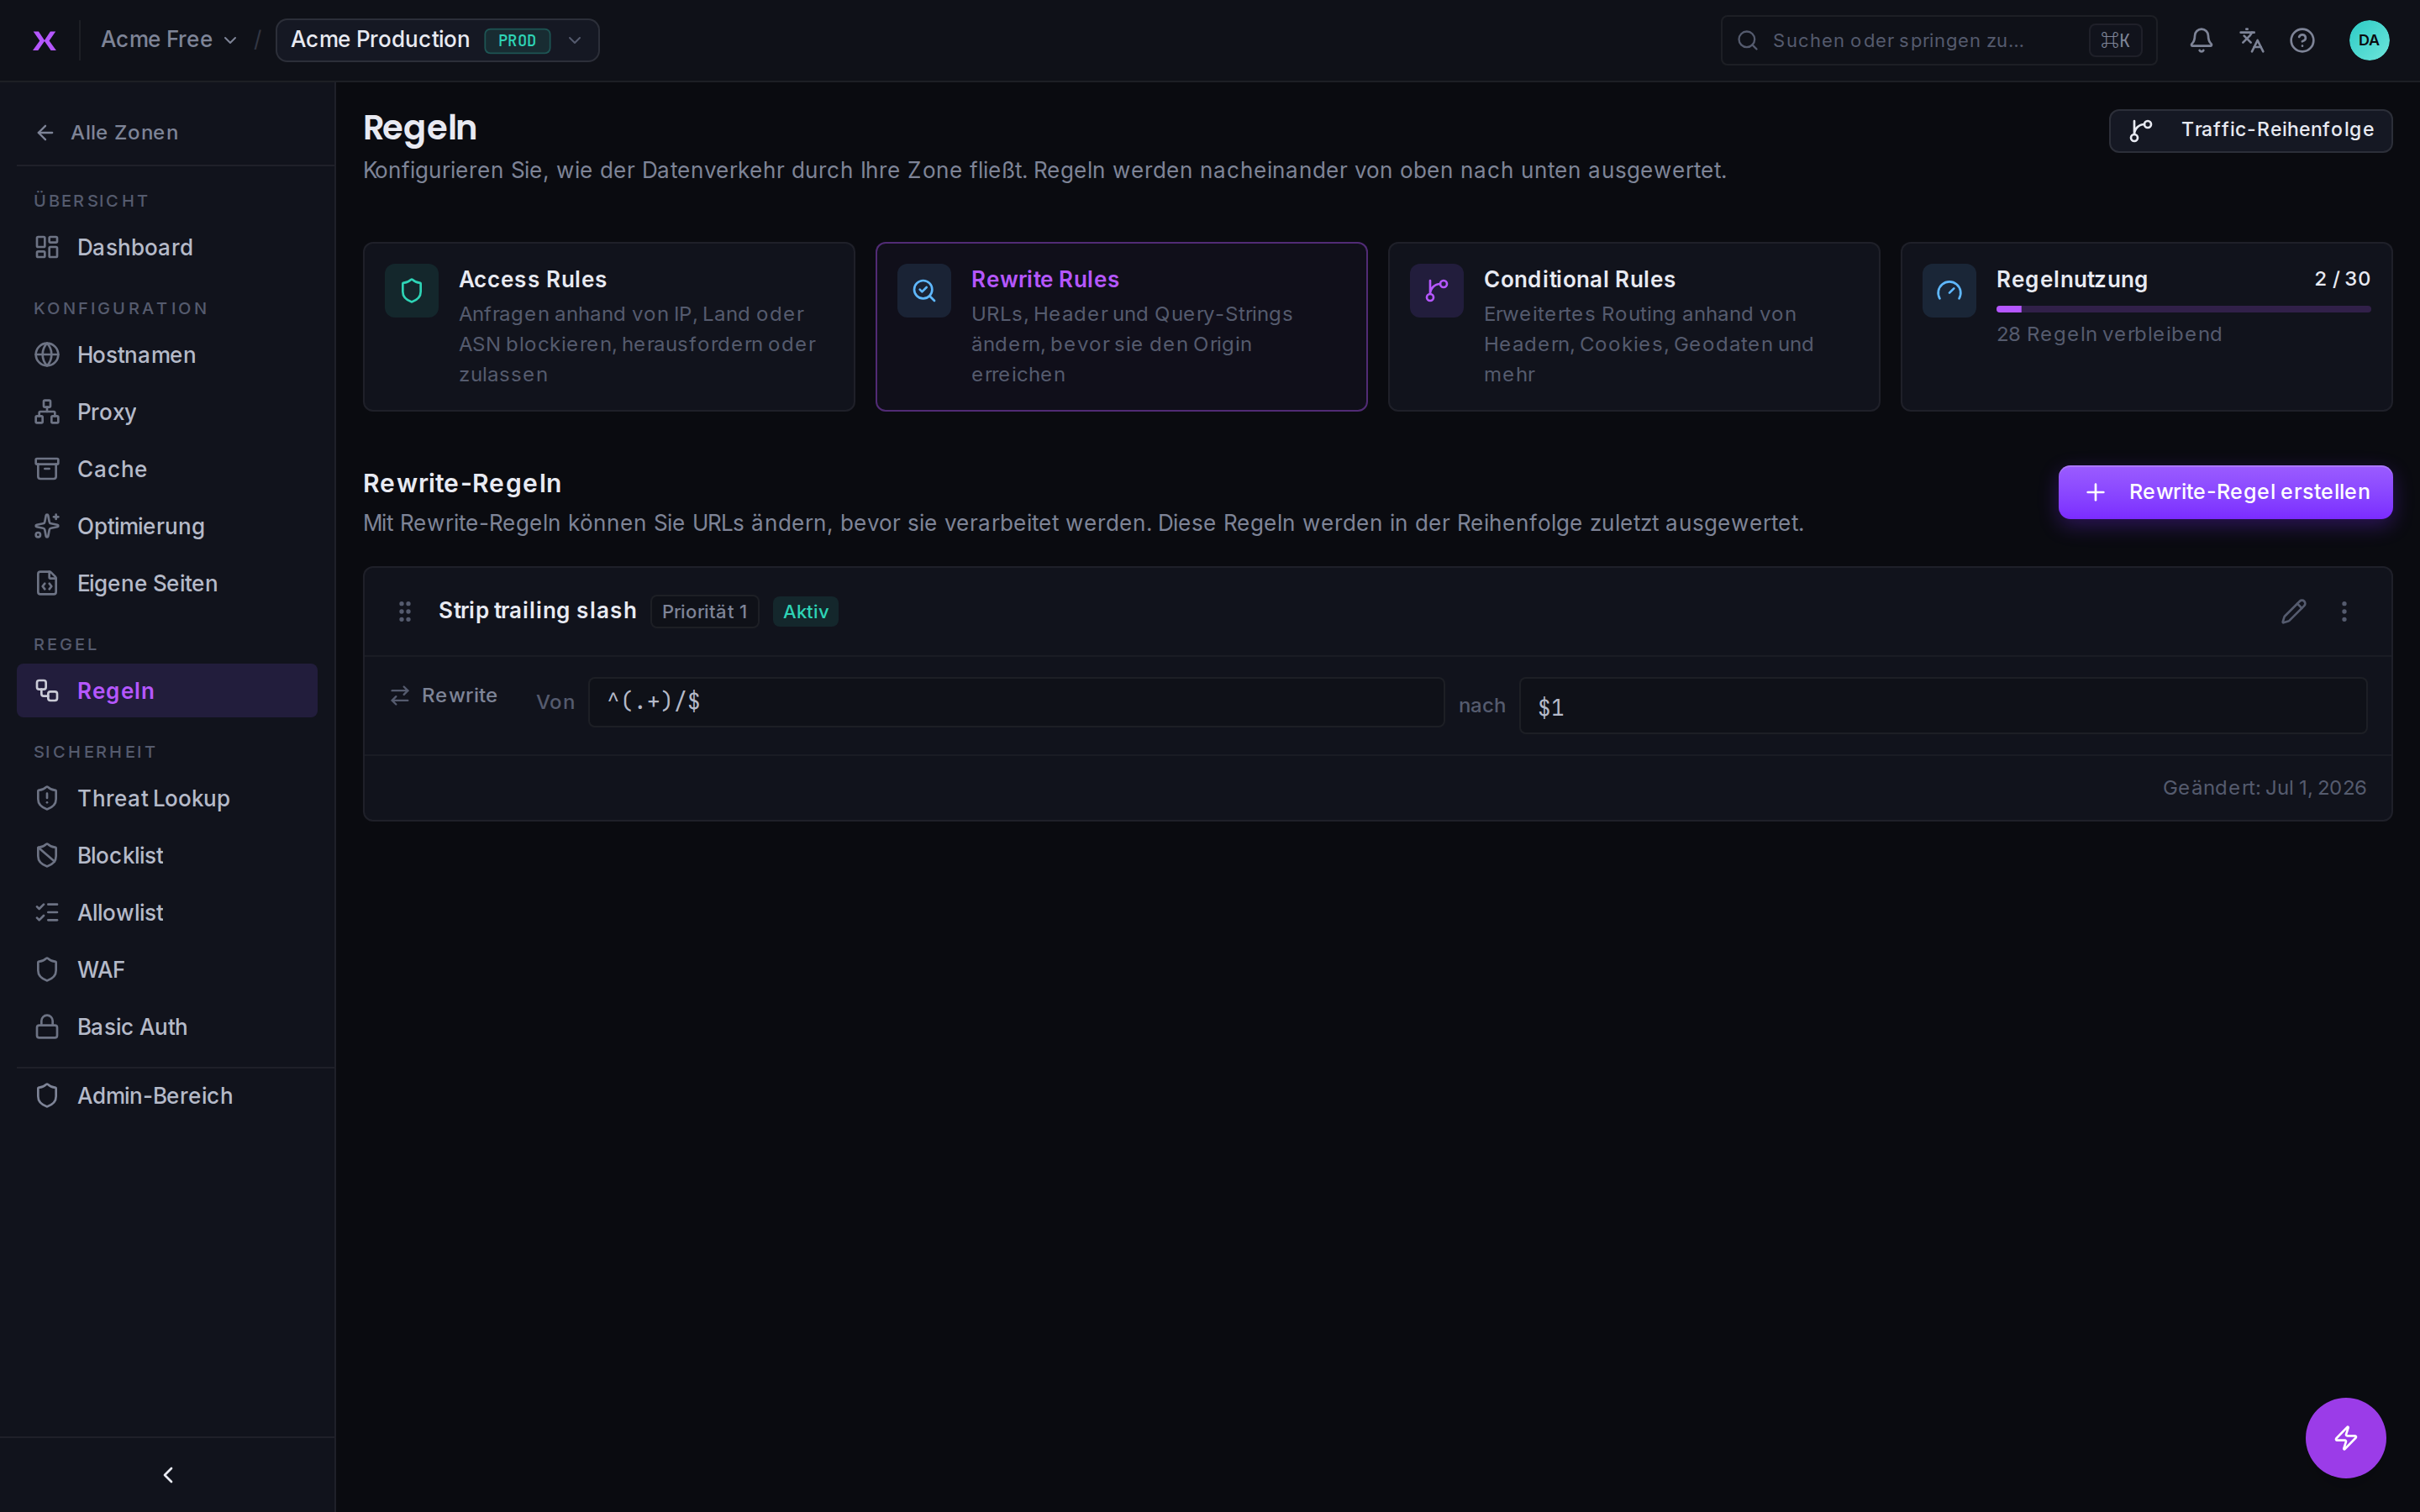Open the notifications bell
This screenshot has width=2420, height=1512.
[x=2200, y=40]
